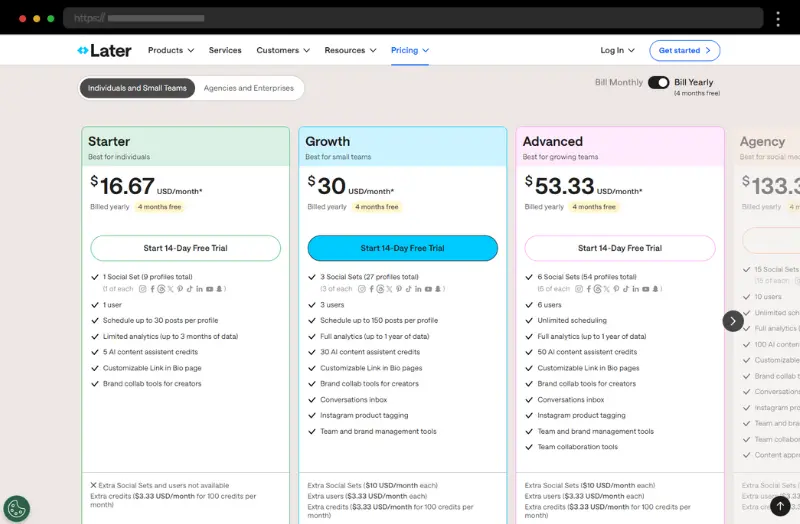800x524 pixels.
Task: Select Agencies and Enterprises option
Action: click(249, 88)
